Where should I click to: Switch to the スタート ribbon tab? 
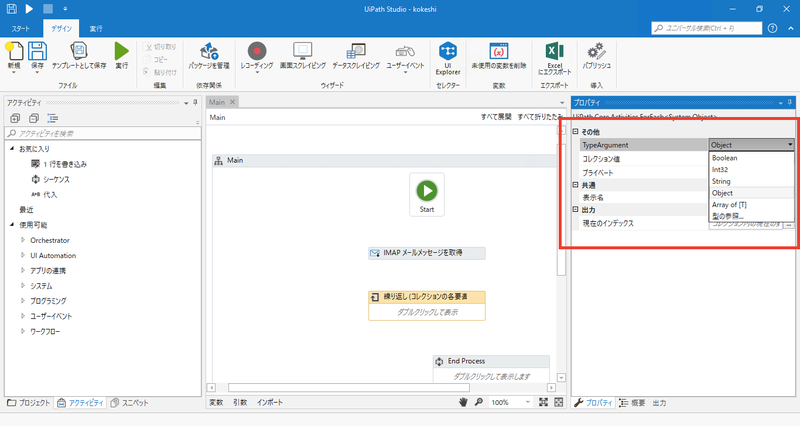21,29
